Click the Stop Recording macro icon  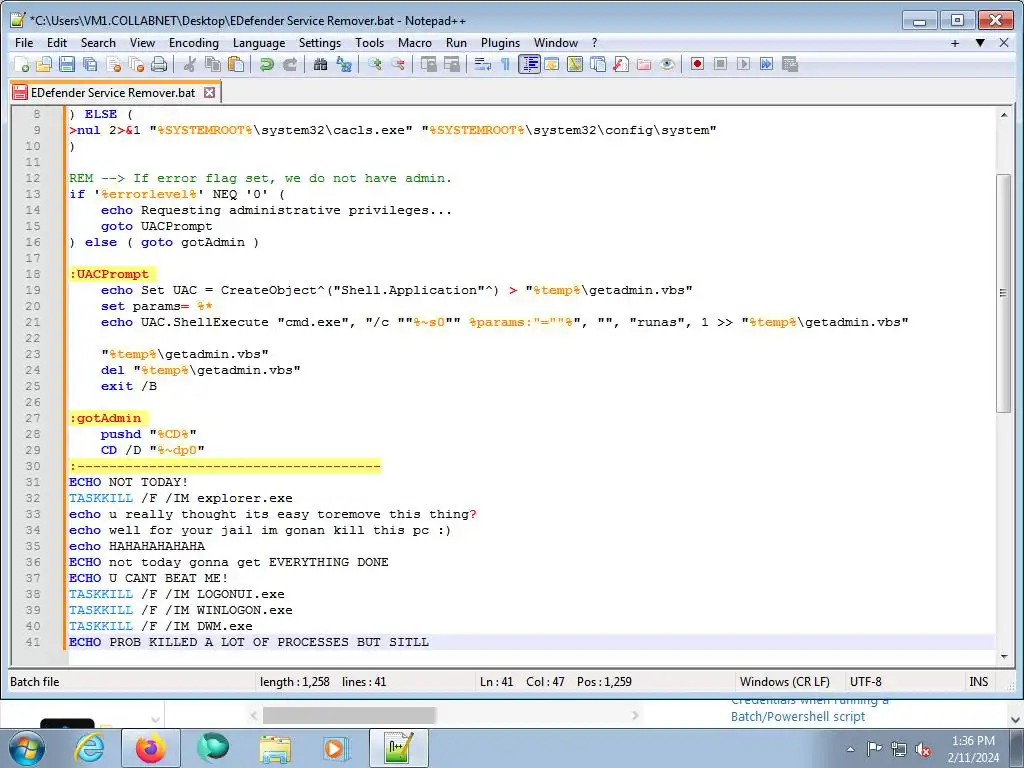coord(720,64)
